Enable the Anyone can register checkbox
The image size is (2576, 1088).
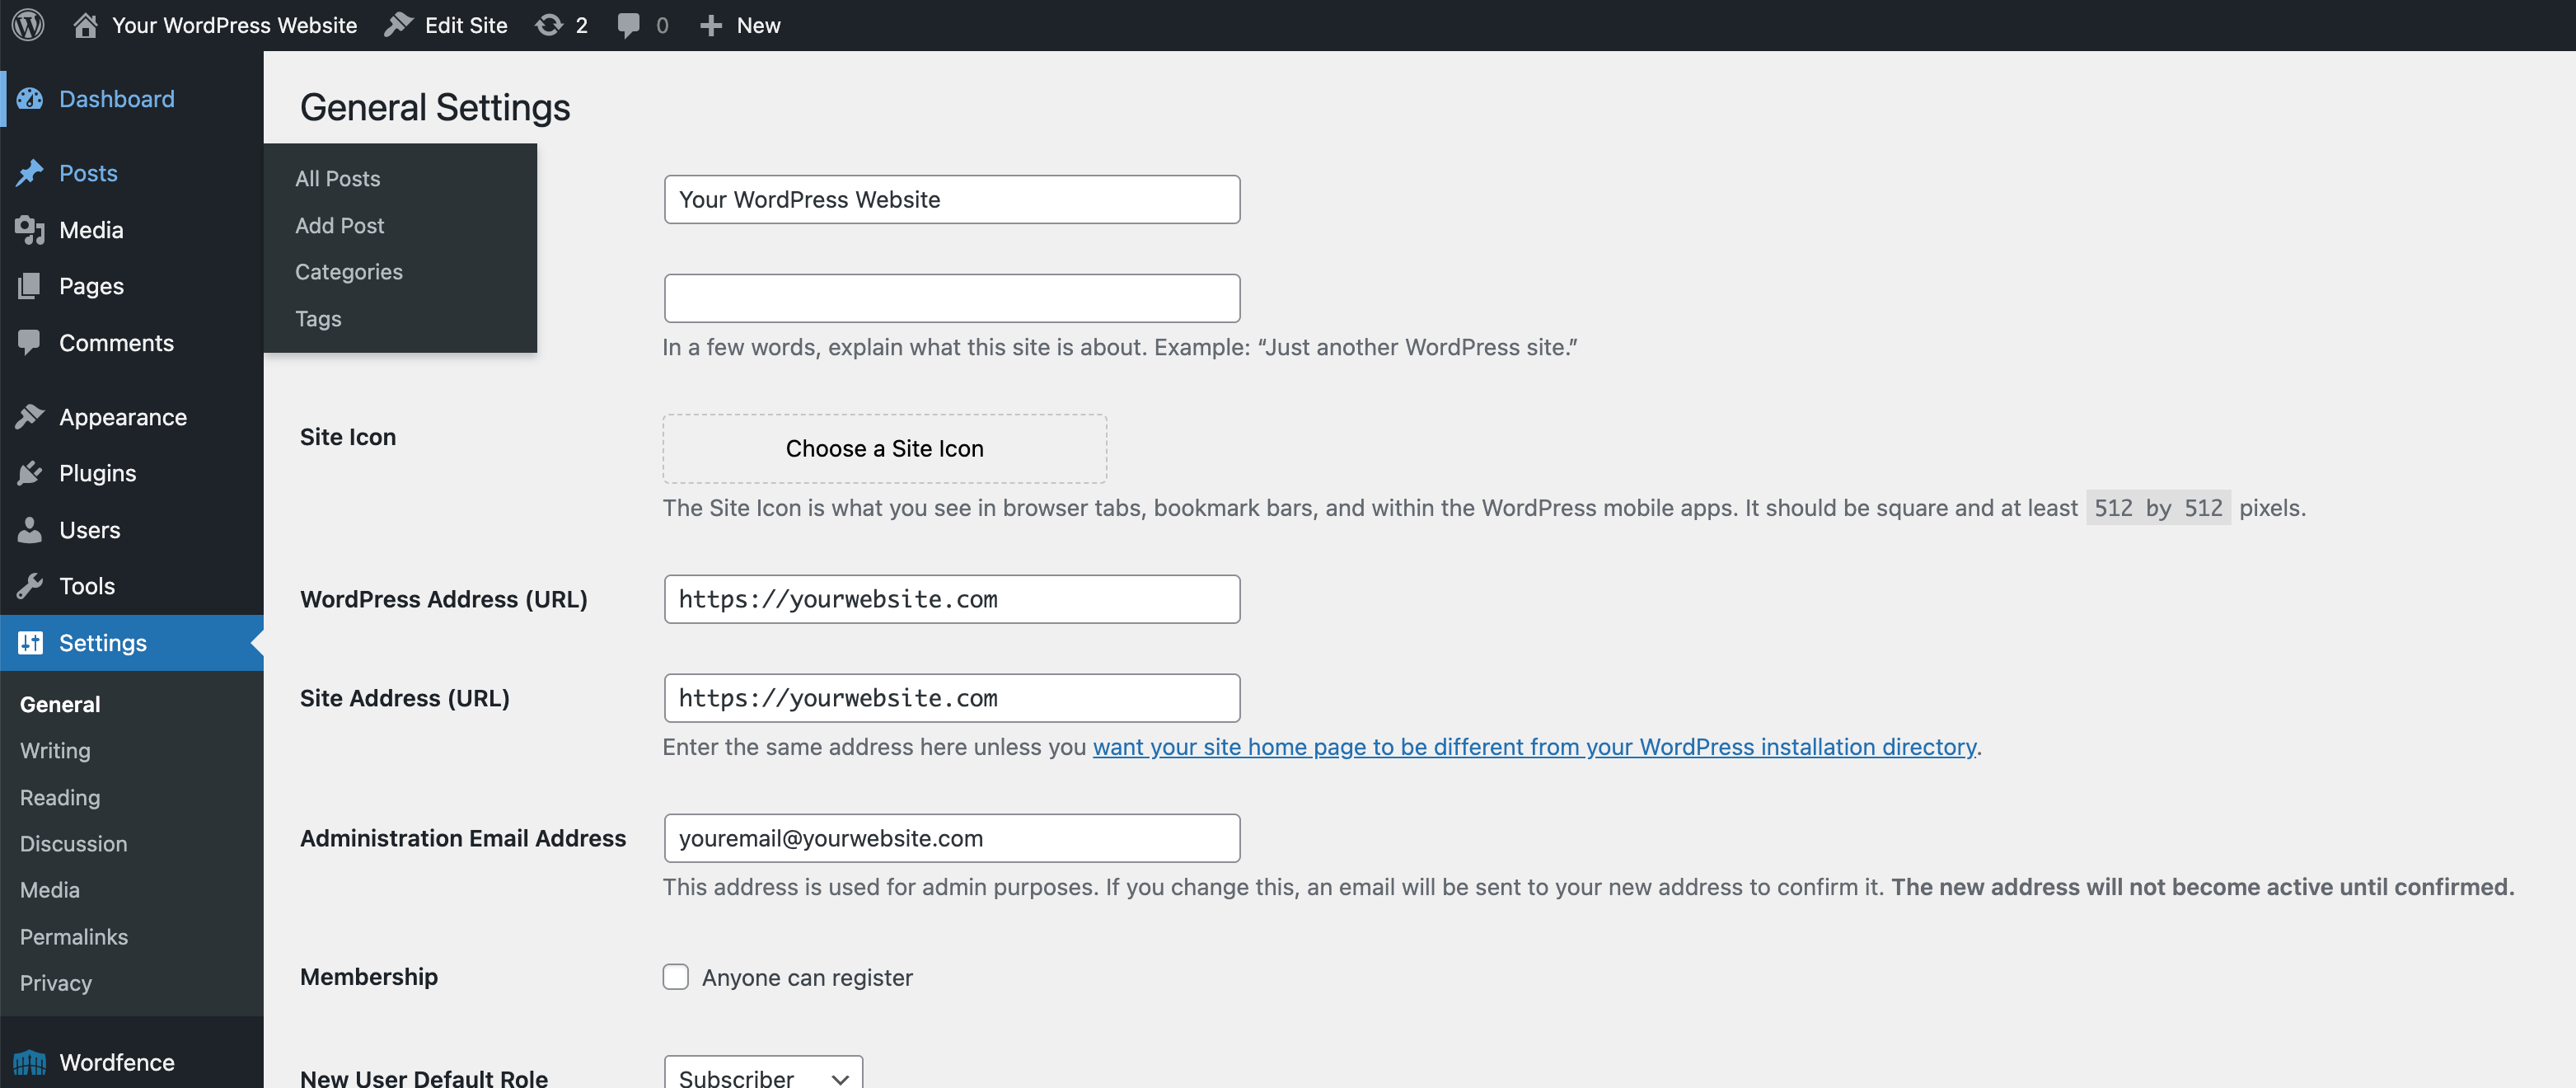coord(675,976)
